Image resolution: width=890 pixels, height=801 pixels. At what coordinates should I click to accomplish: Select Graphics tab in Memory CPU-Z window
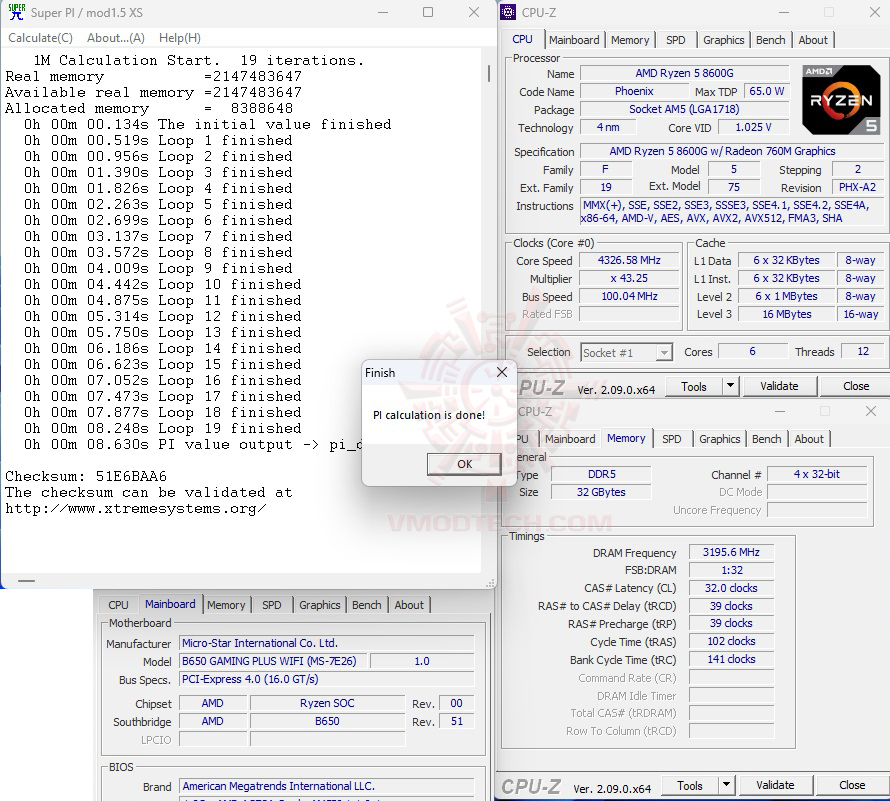[x=719, y=439]
